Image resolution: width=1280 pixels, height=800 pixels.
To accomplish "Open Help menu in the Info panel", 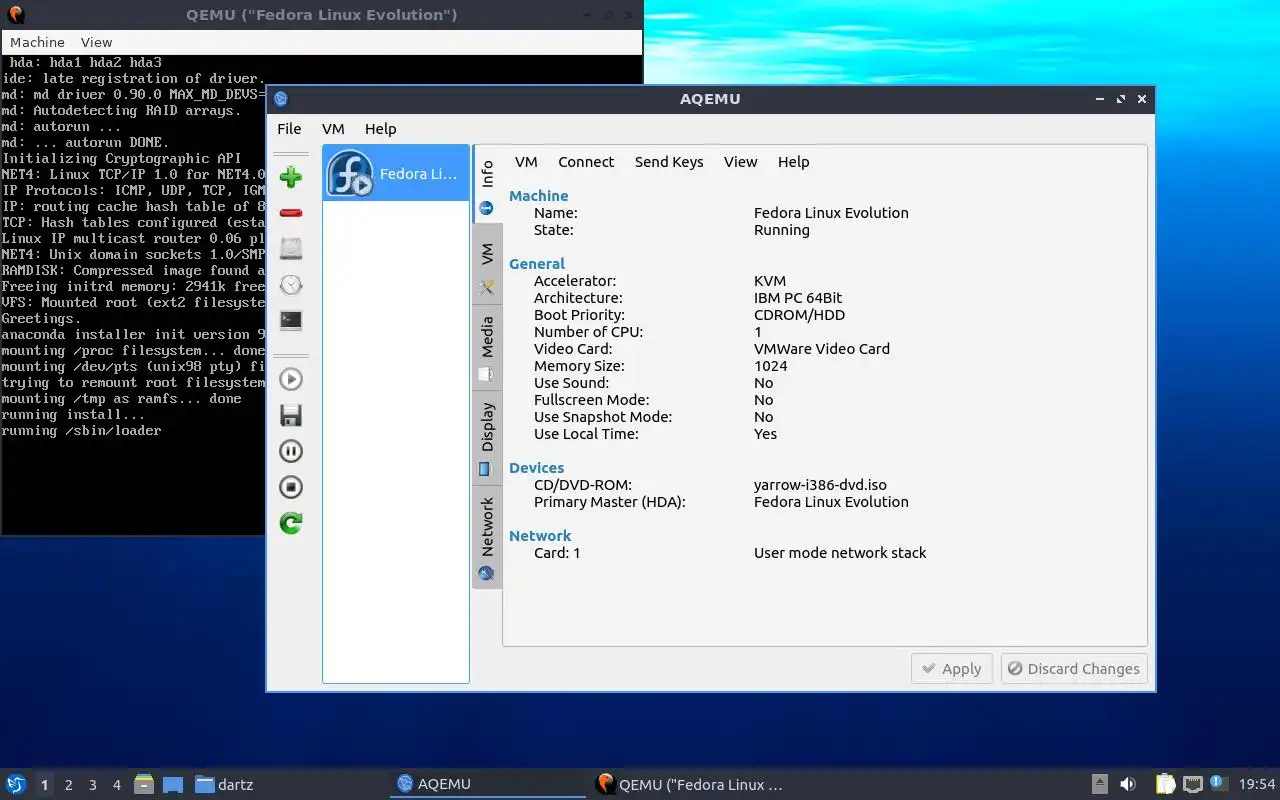I will (x=793, y=162).
